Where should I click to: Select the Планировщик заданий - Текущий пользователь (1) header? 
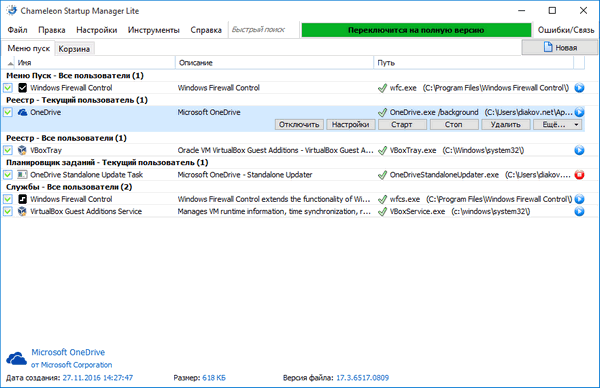click(x=107, y=163)
